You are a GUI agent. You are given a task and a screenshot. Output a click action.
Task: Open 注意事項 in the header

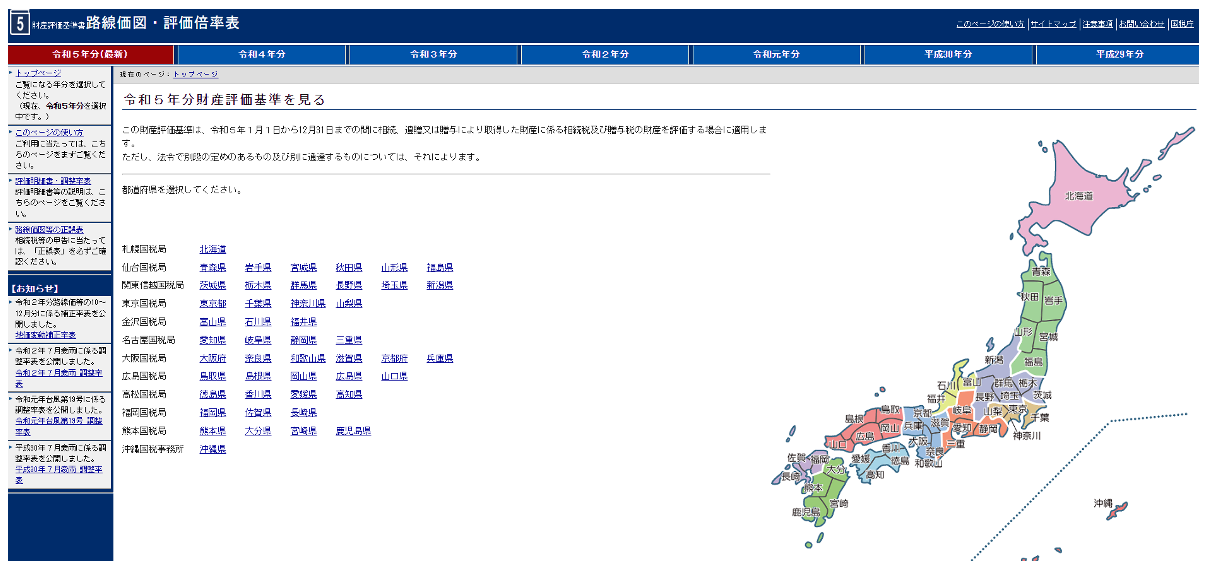pos(1097,23)
